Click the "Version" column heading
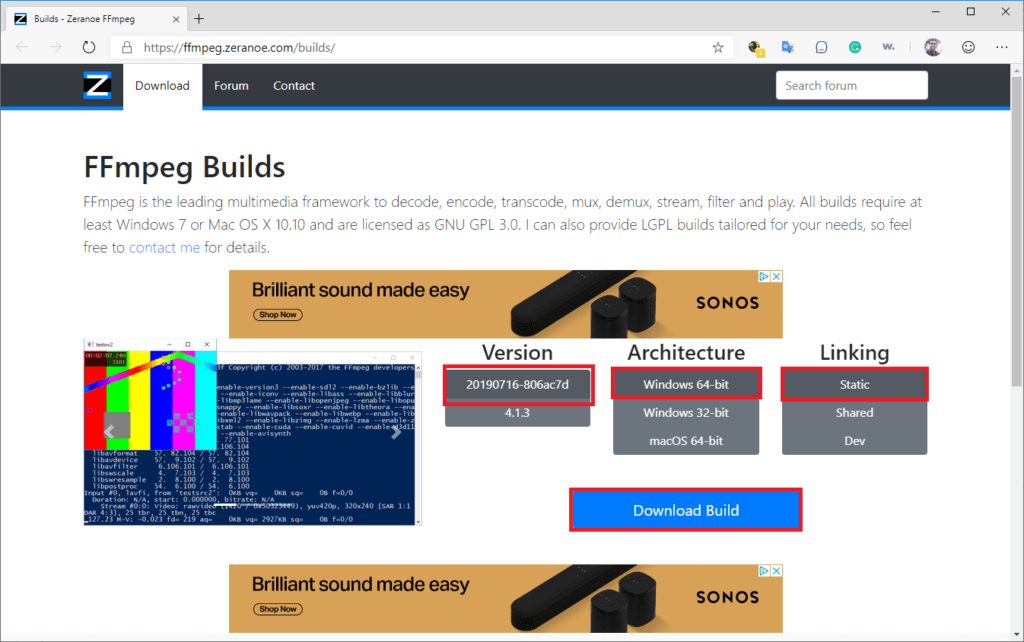The width and height of the screenshot is (1024, 642). point(517,353)
